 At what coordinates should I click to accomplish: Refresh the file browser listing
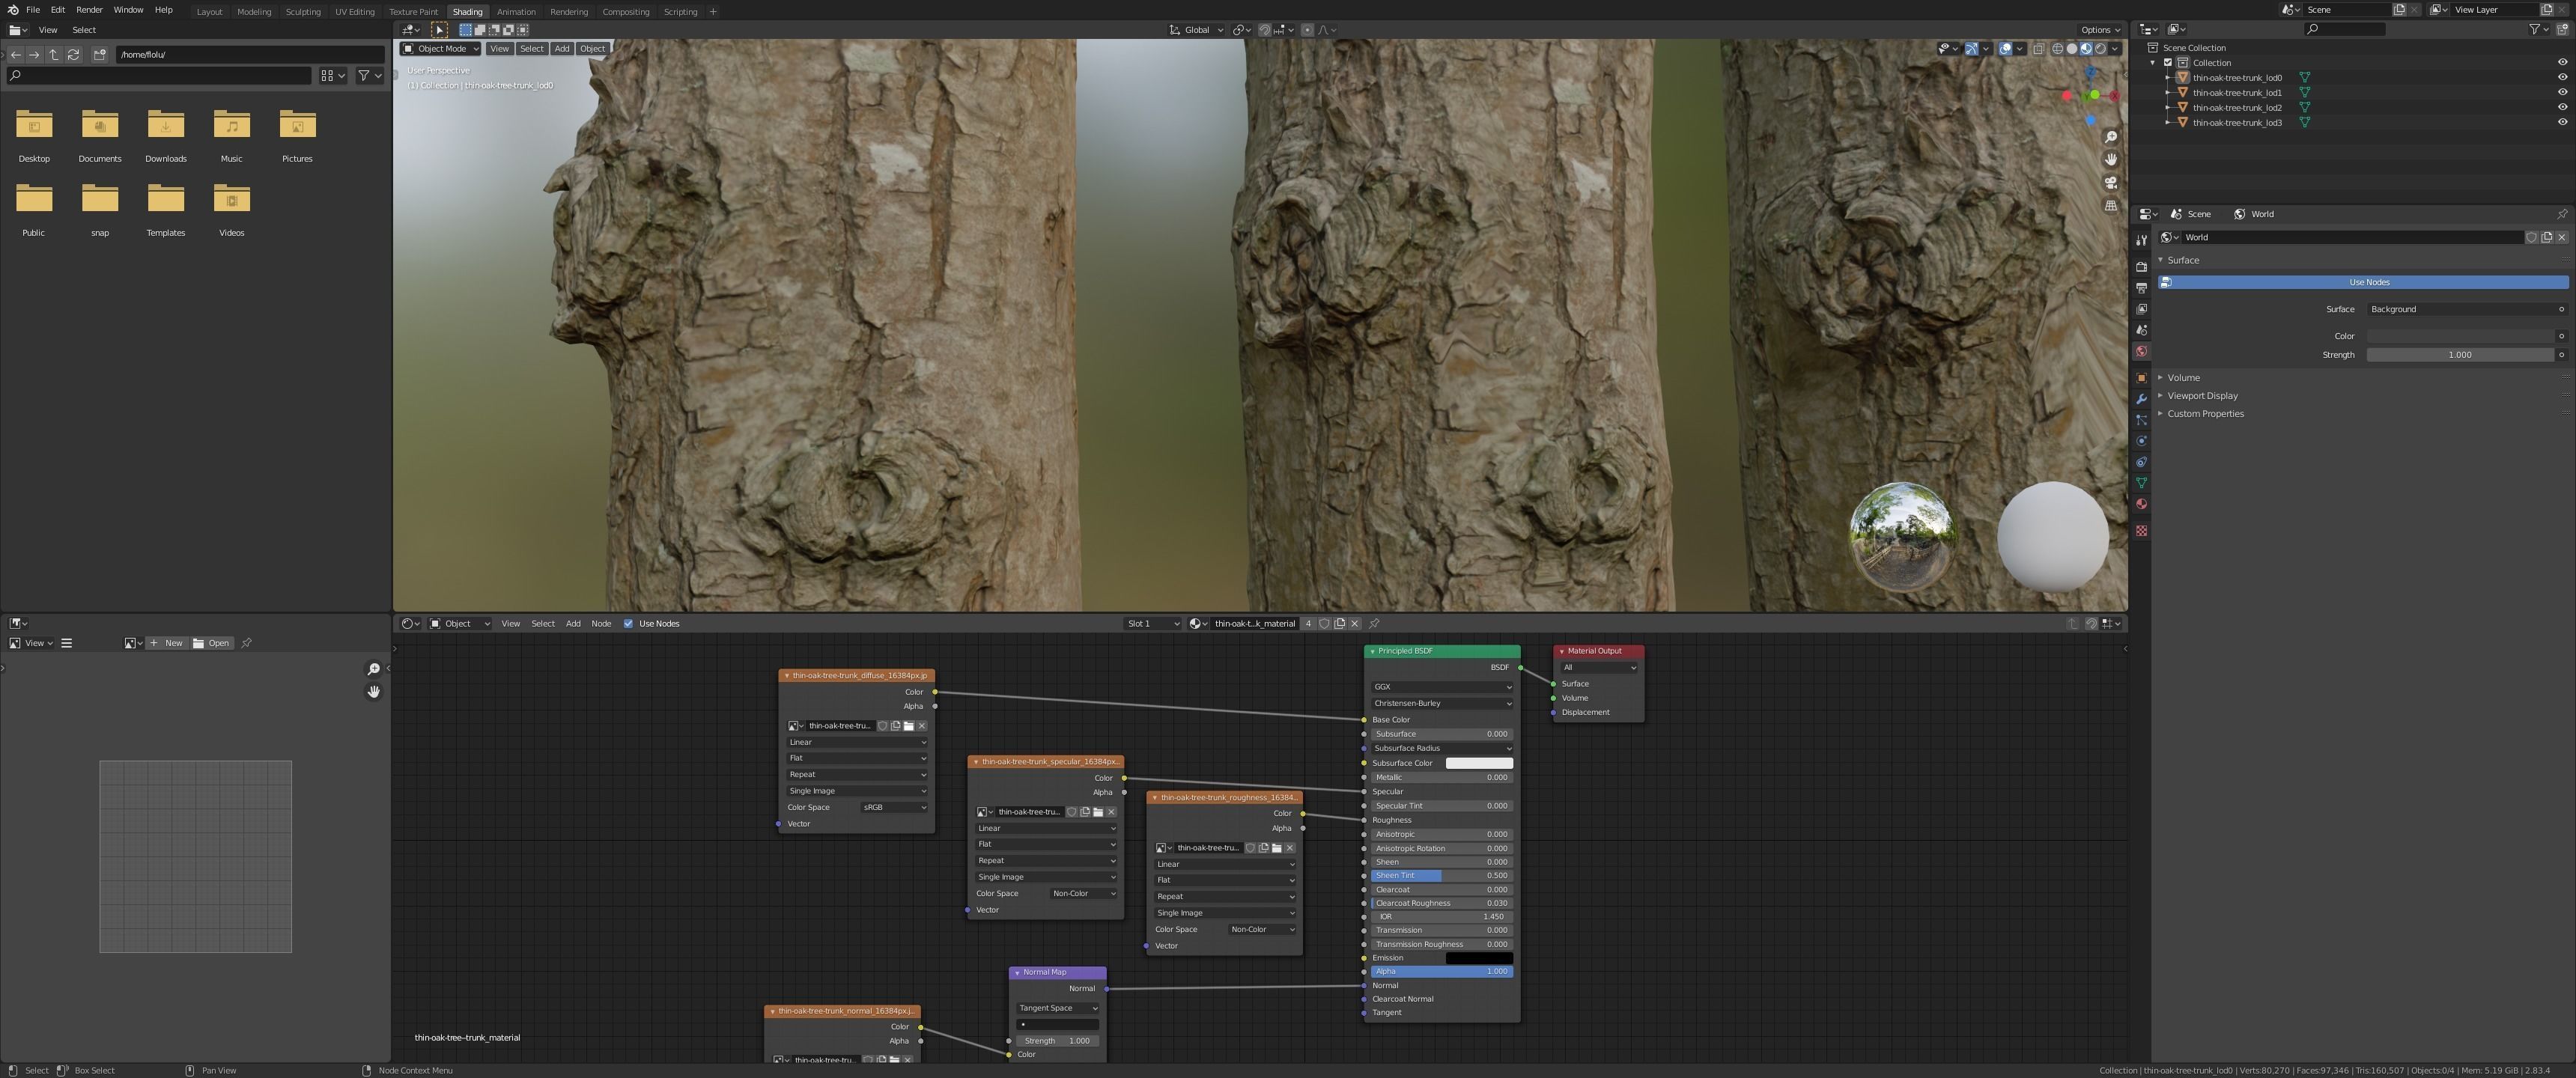click(x=73, y=55)
